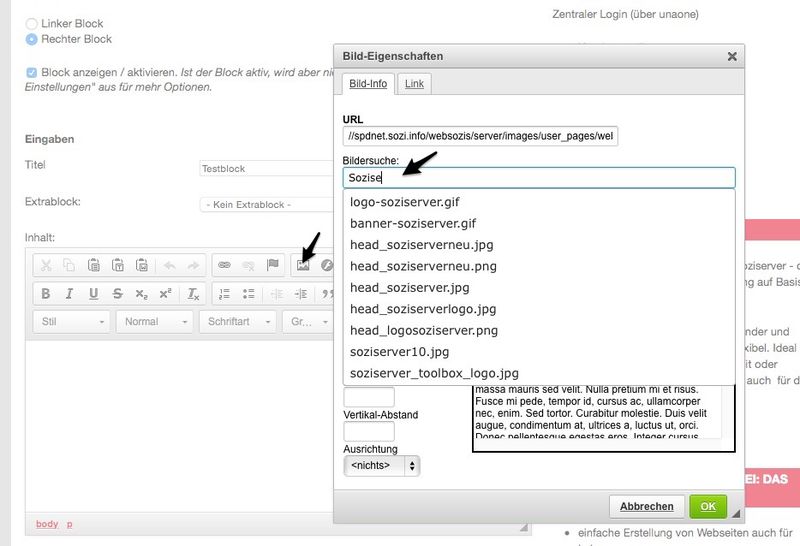Screen dimensions: 800x546
Task: Toggle bold formatting in editor
Action: pyautogui.click(x=45, y=294)
